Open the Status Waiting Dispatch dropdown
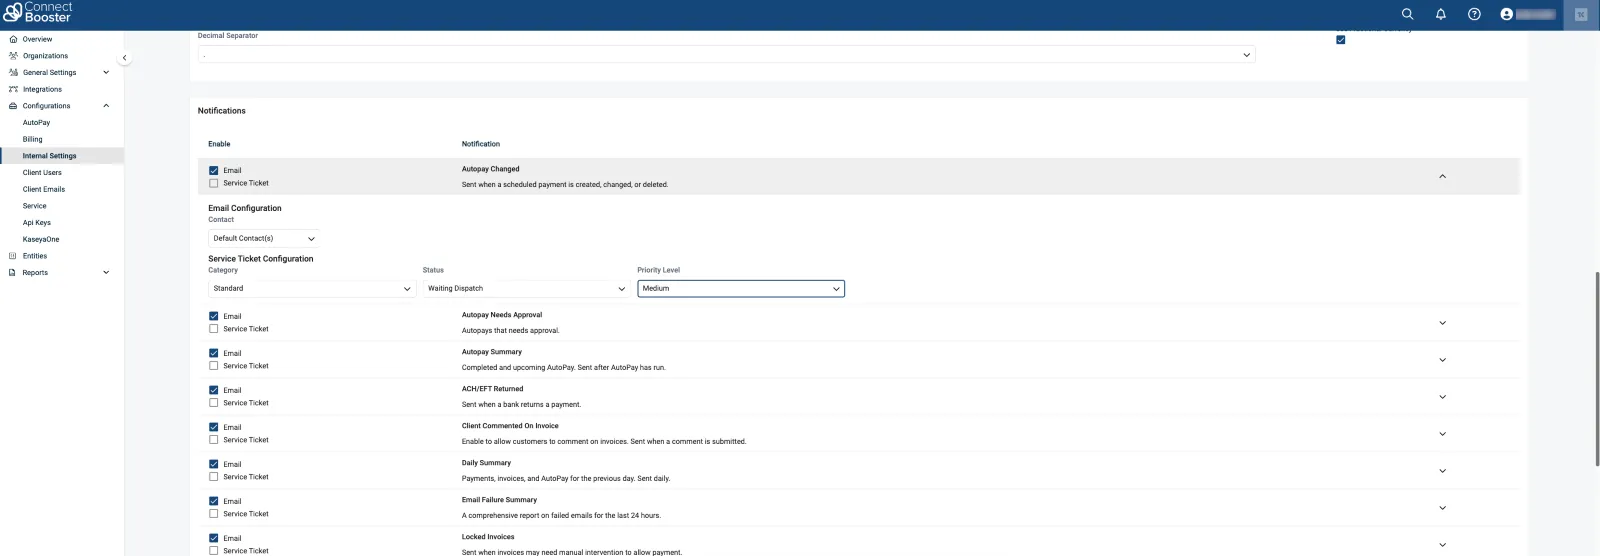 tap(526, 289)
